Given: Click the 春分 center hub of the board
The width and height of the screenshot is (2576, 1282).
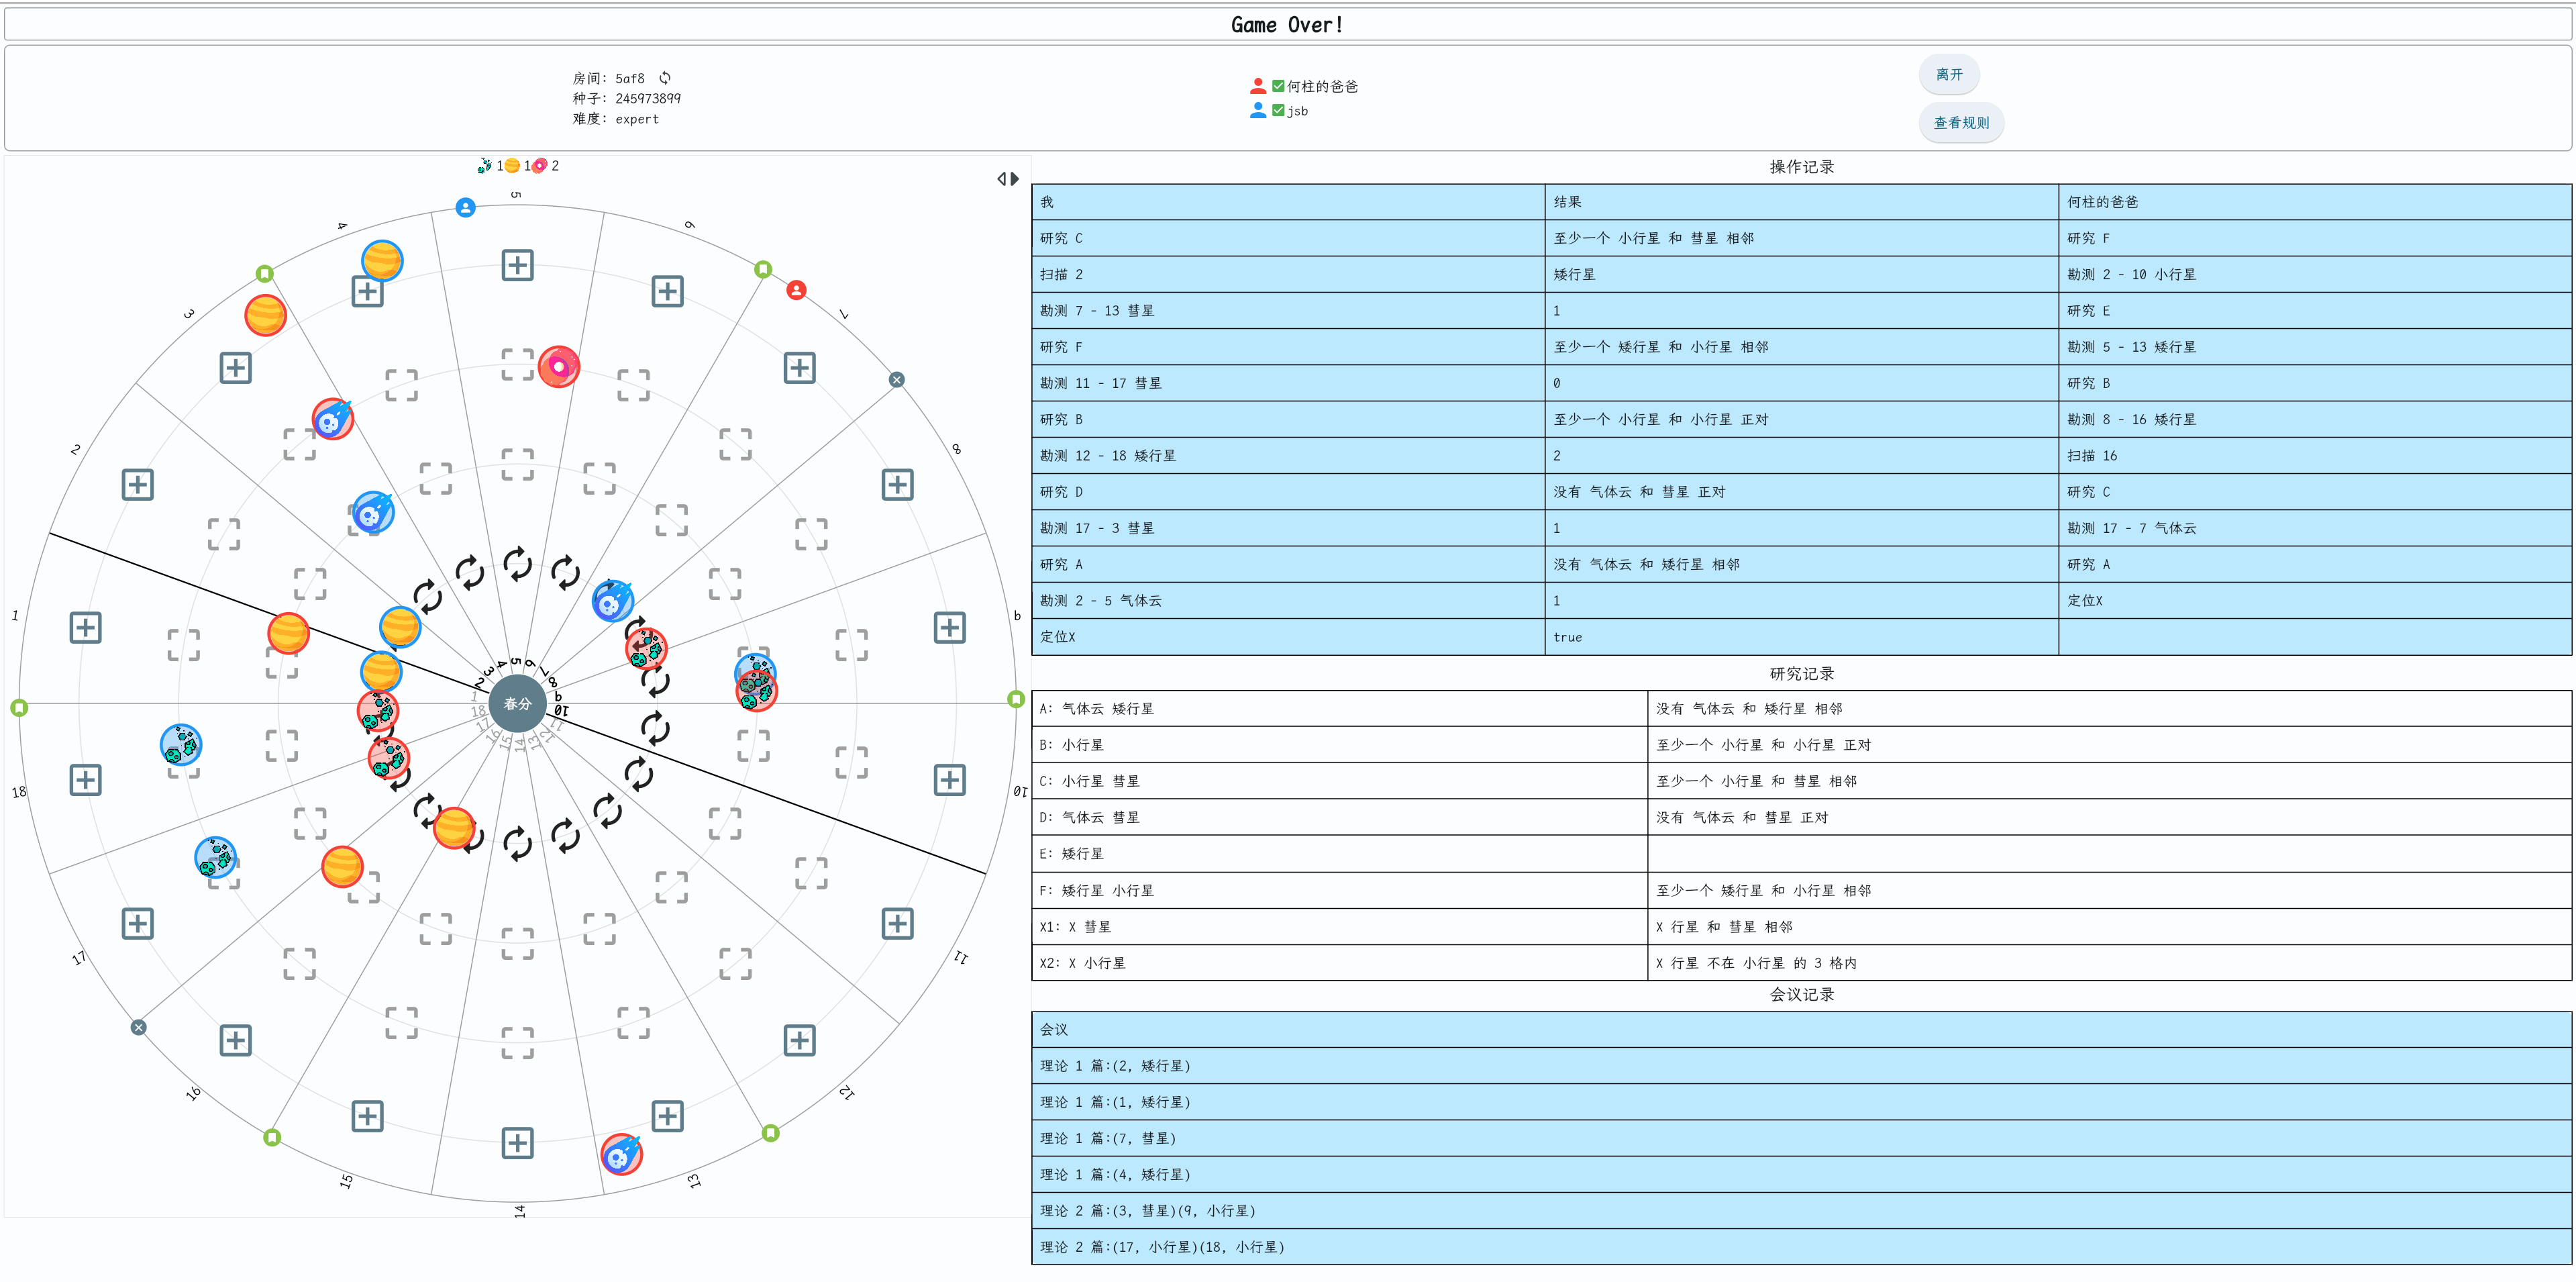Looking at the screenshot, I should (517, 704).
